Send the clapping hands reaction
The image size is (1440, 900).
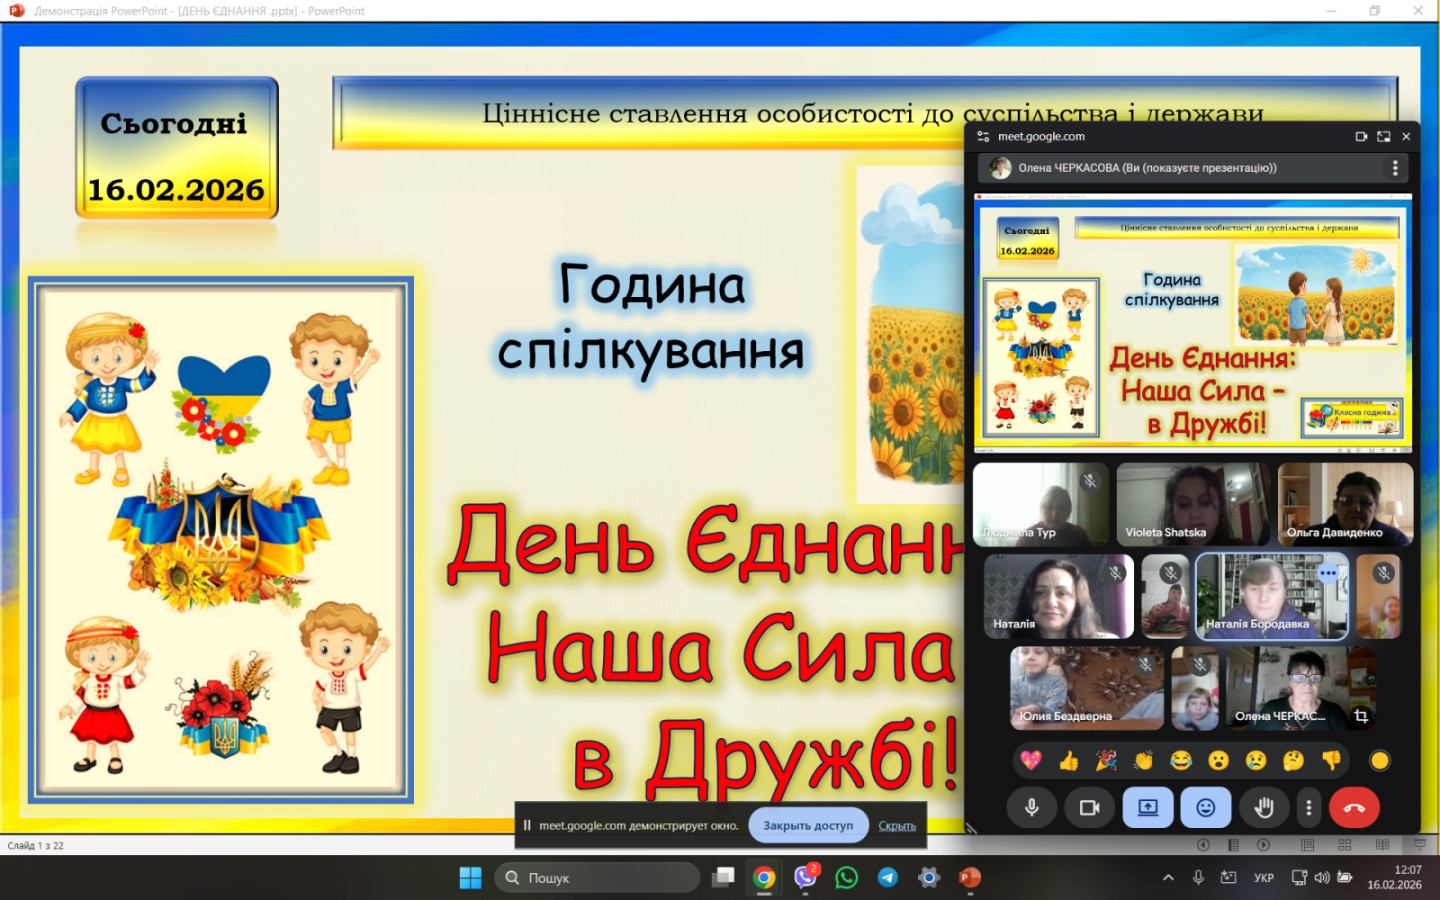1143,761
